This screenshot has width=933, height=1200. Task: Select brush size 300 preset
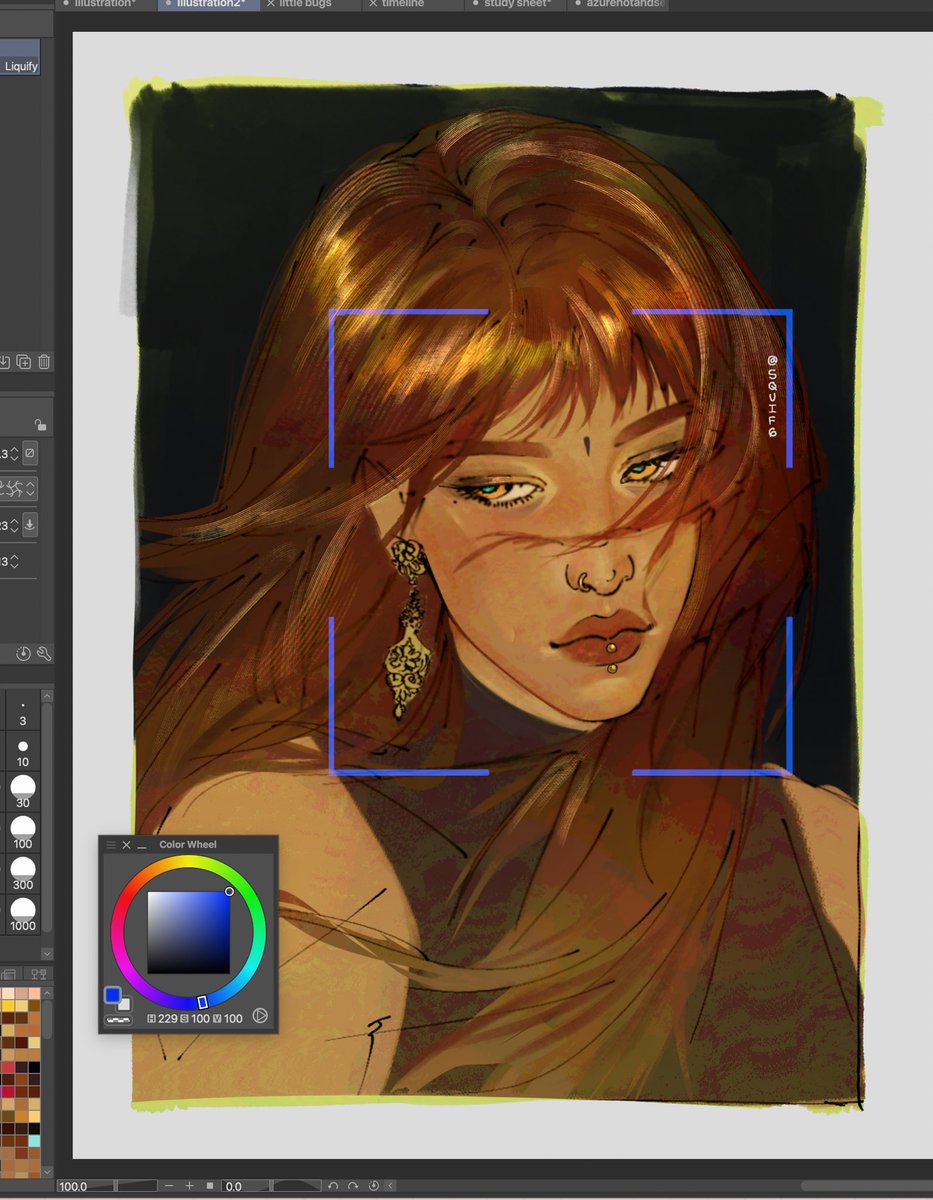point(22,875)
